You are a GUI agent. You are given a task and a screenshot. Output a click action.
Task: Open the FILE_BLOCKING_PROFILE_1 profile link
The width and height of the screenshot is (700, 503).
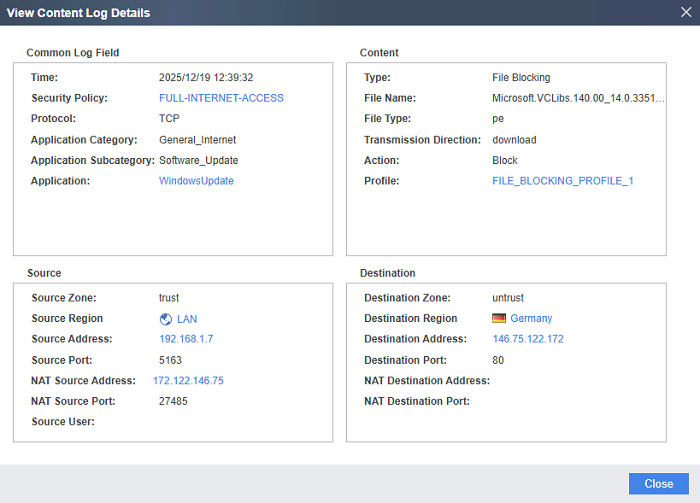tap(563, 181)
